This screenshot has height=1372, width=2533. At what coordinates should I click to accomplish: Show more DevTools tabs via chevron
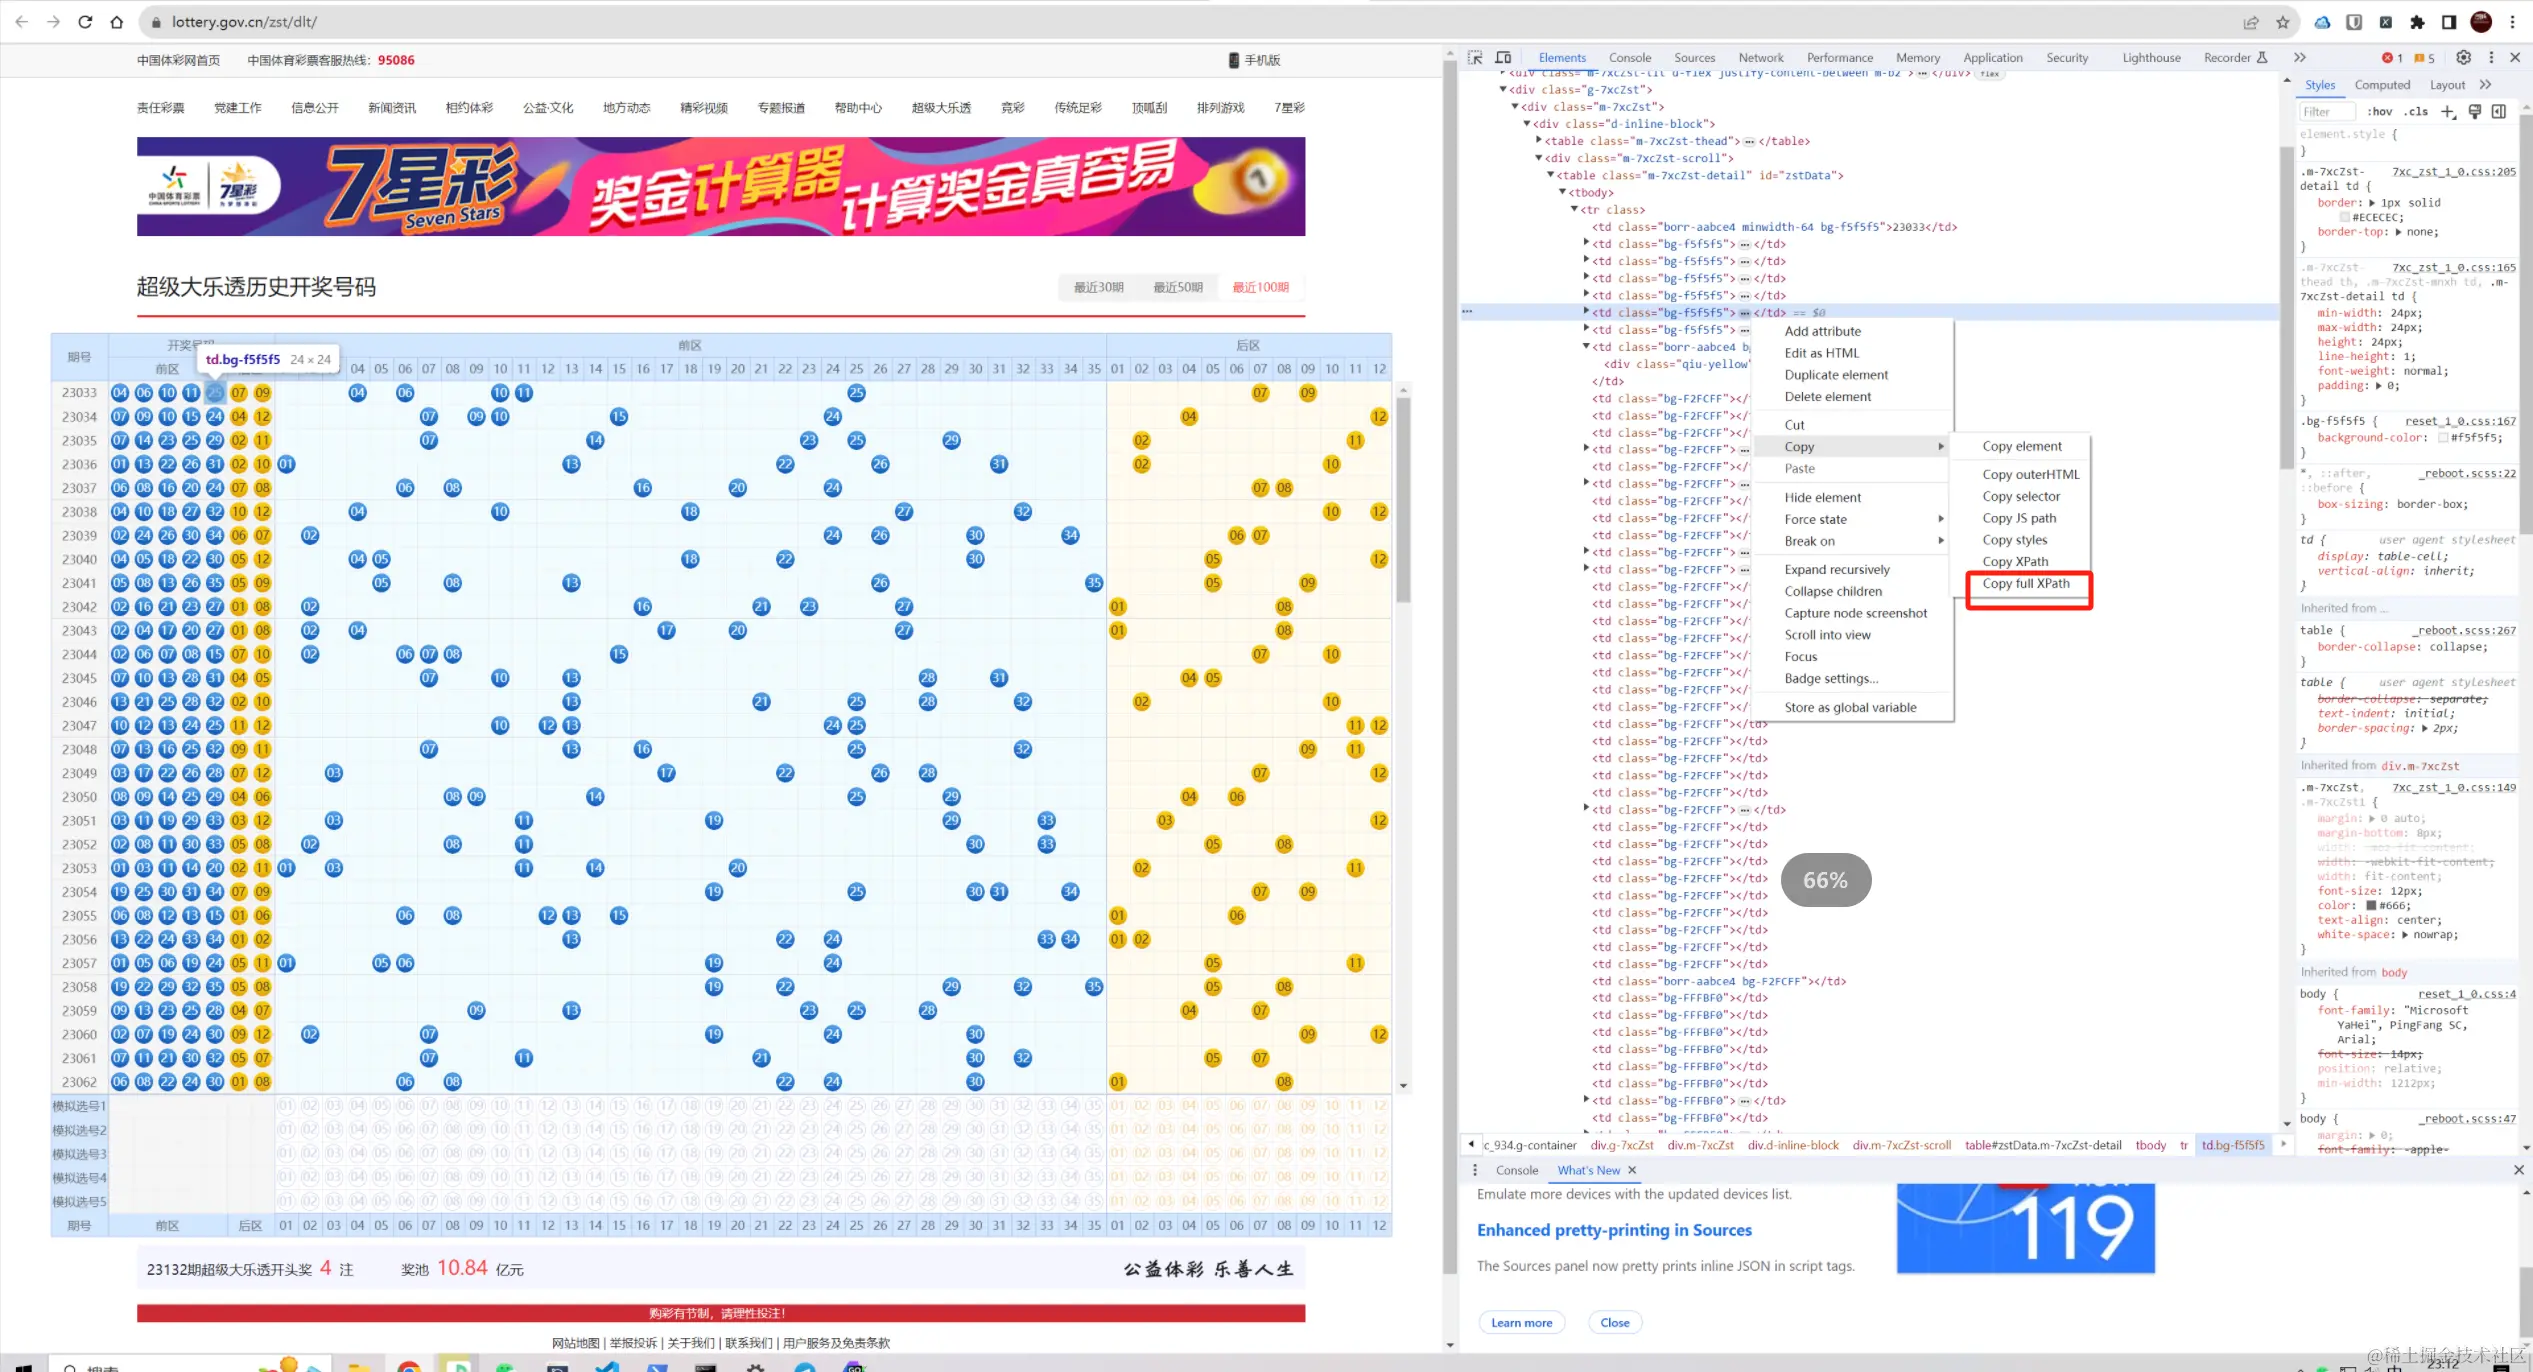2300,58
